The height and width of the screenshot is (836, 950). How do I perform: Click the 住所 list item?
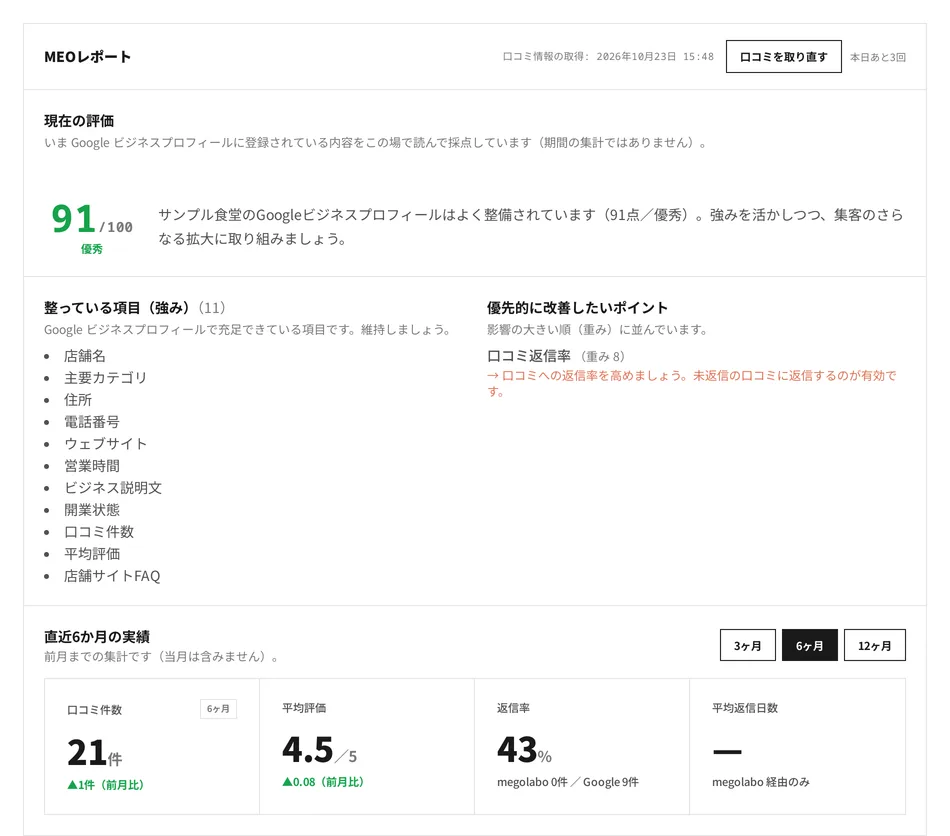pos(78,400)
